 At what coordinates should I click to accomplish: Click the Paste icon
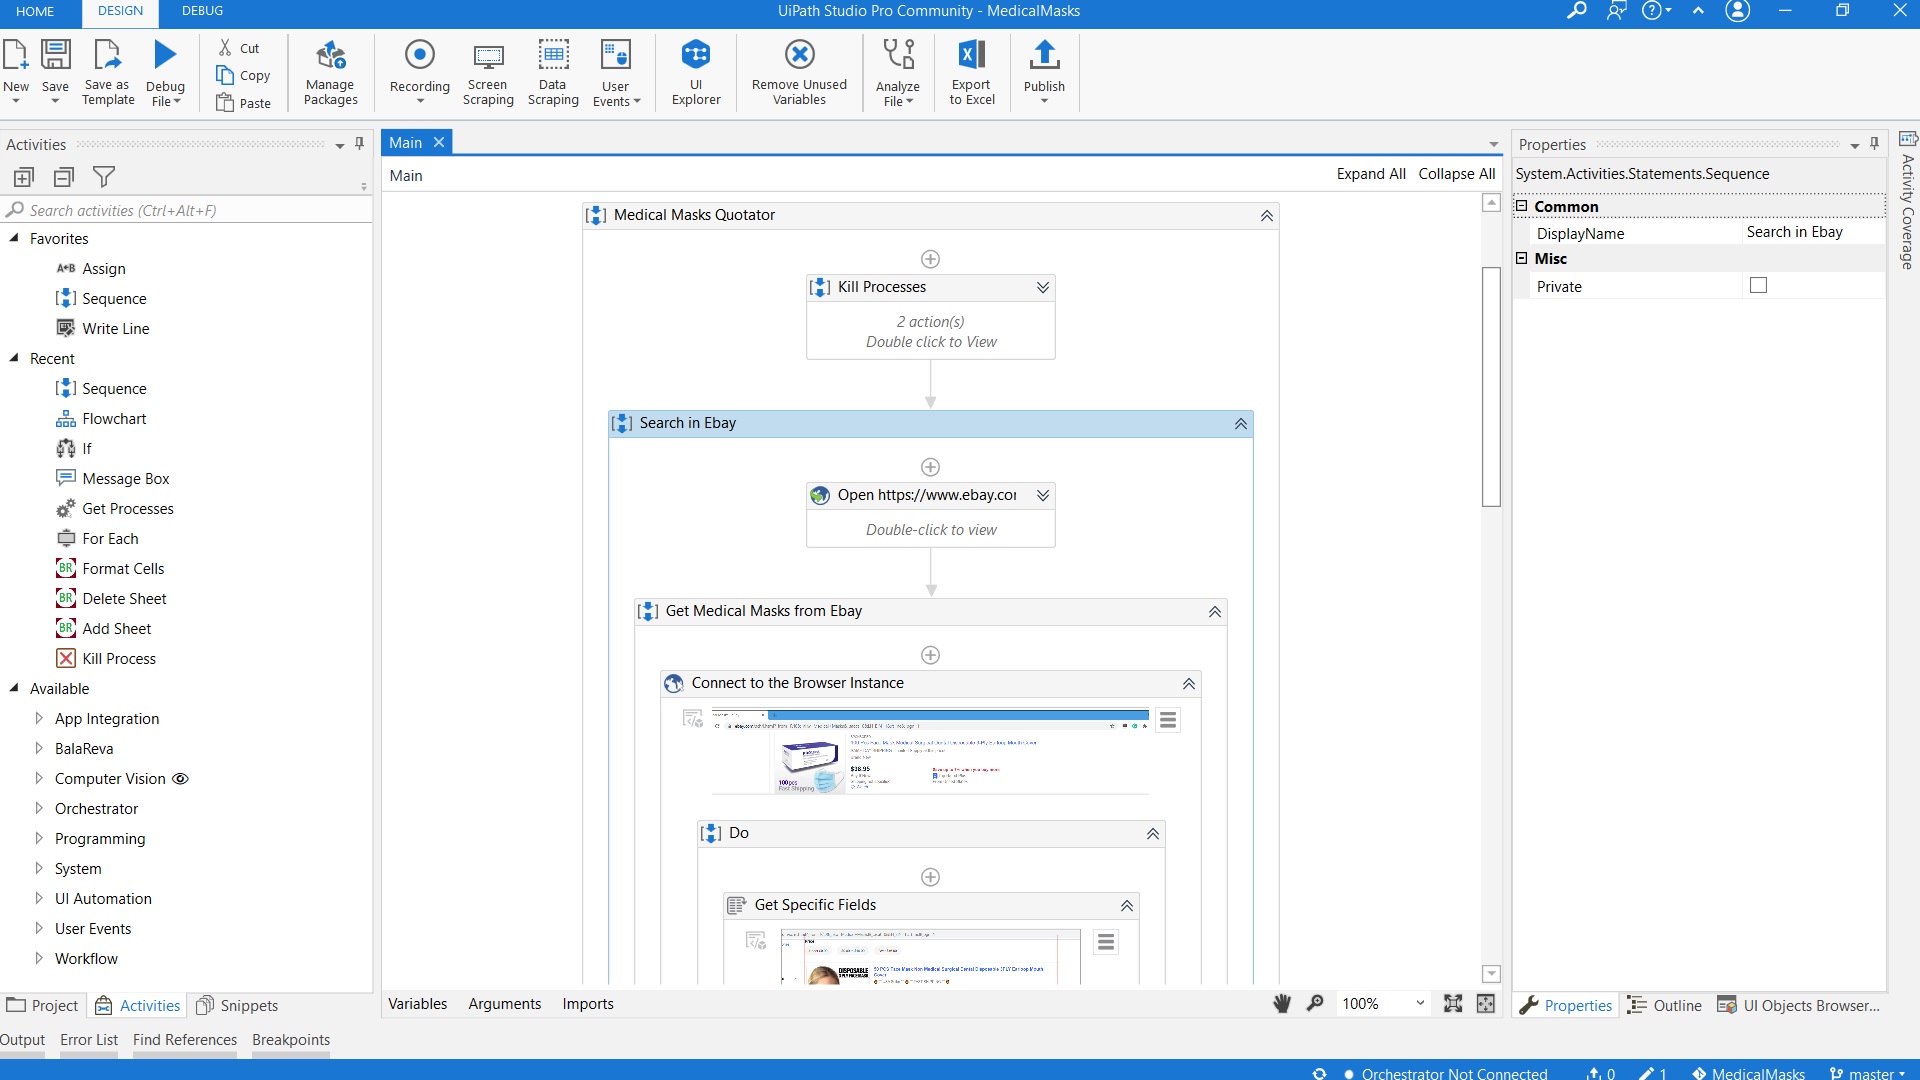pos(225,102)
